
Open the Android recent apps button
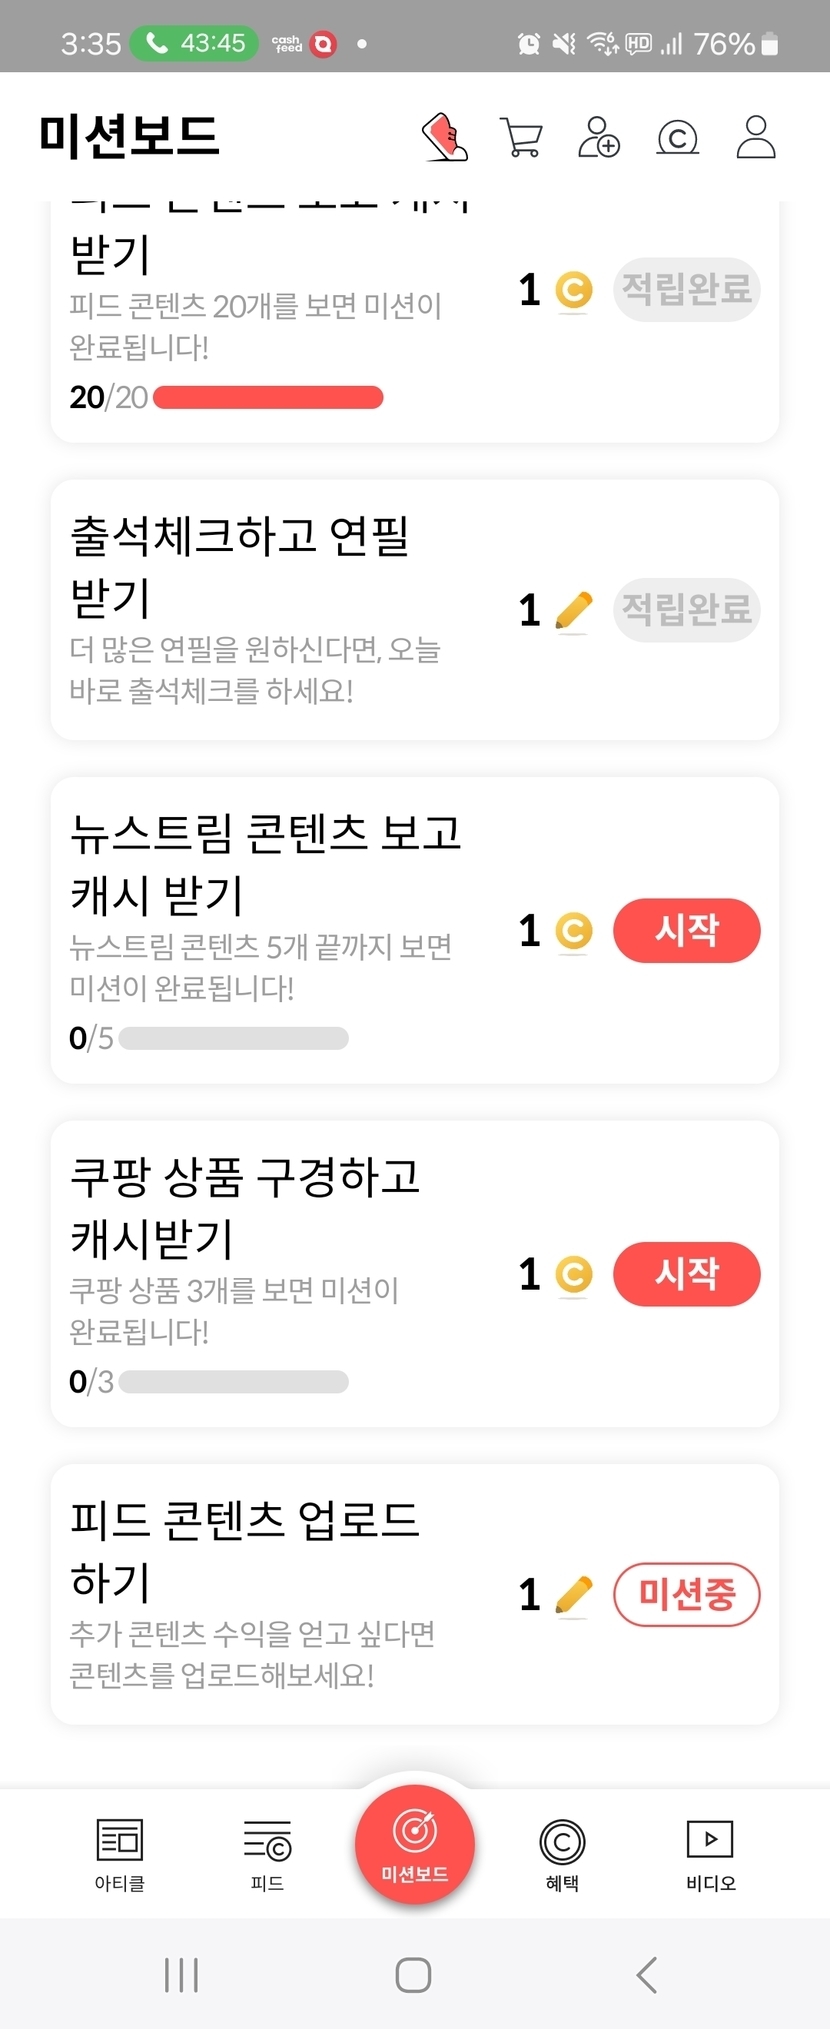pos(181,1975)
